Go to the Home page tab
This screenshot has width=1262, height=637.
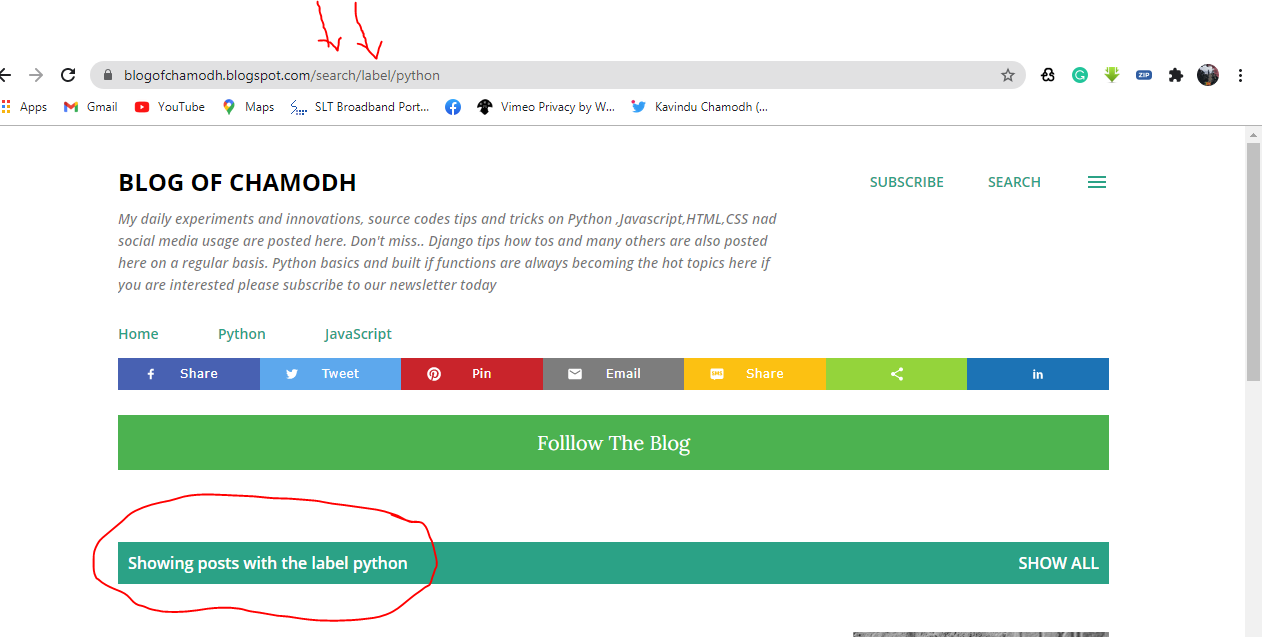tap(138, 334)
